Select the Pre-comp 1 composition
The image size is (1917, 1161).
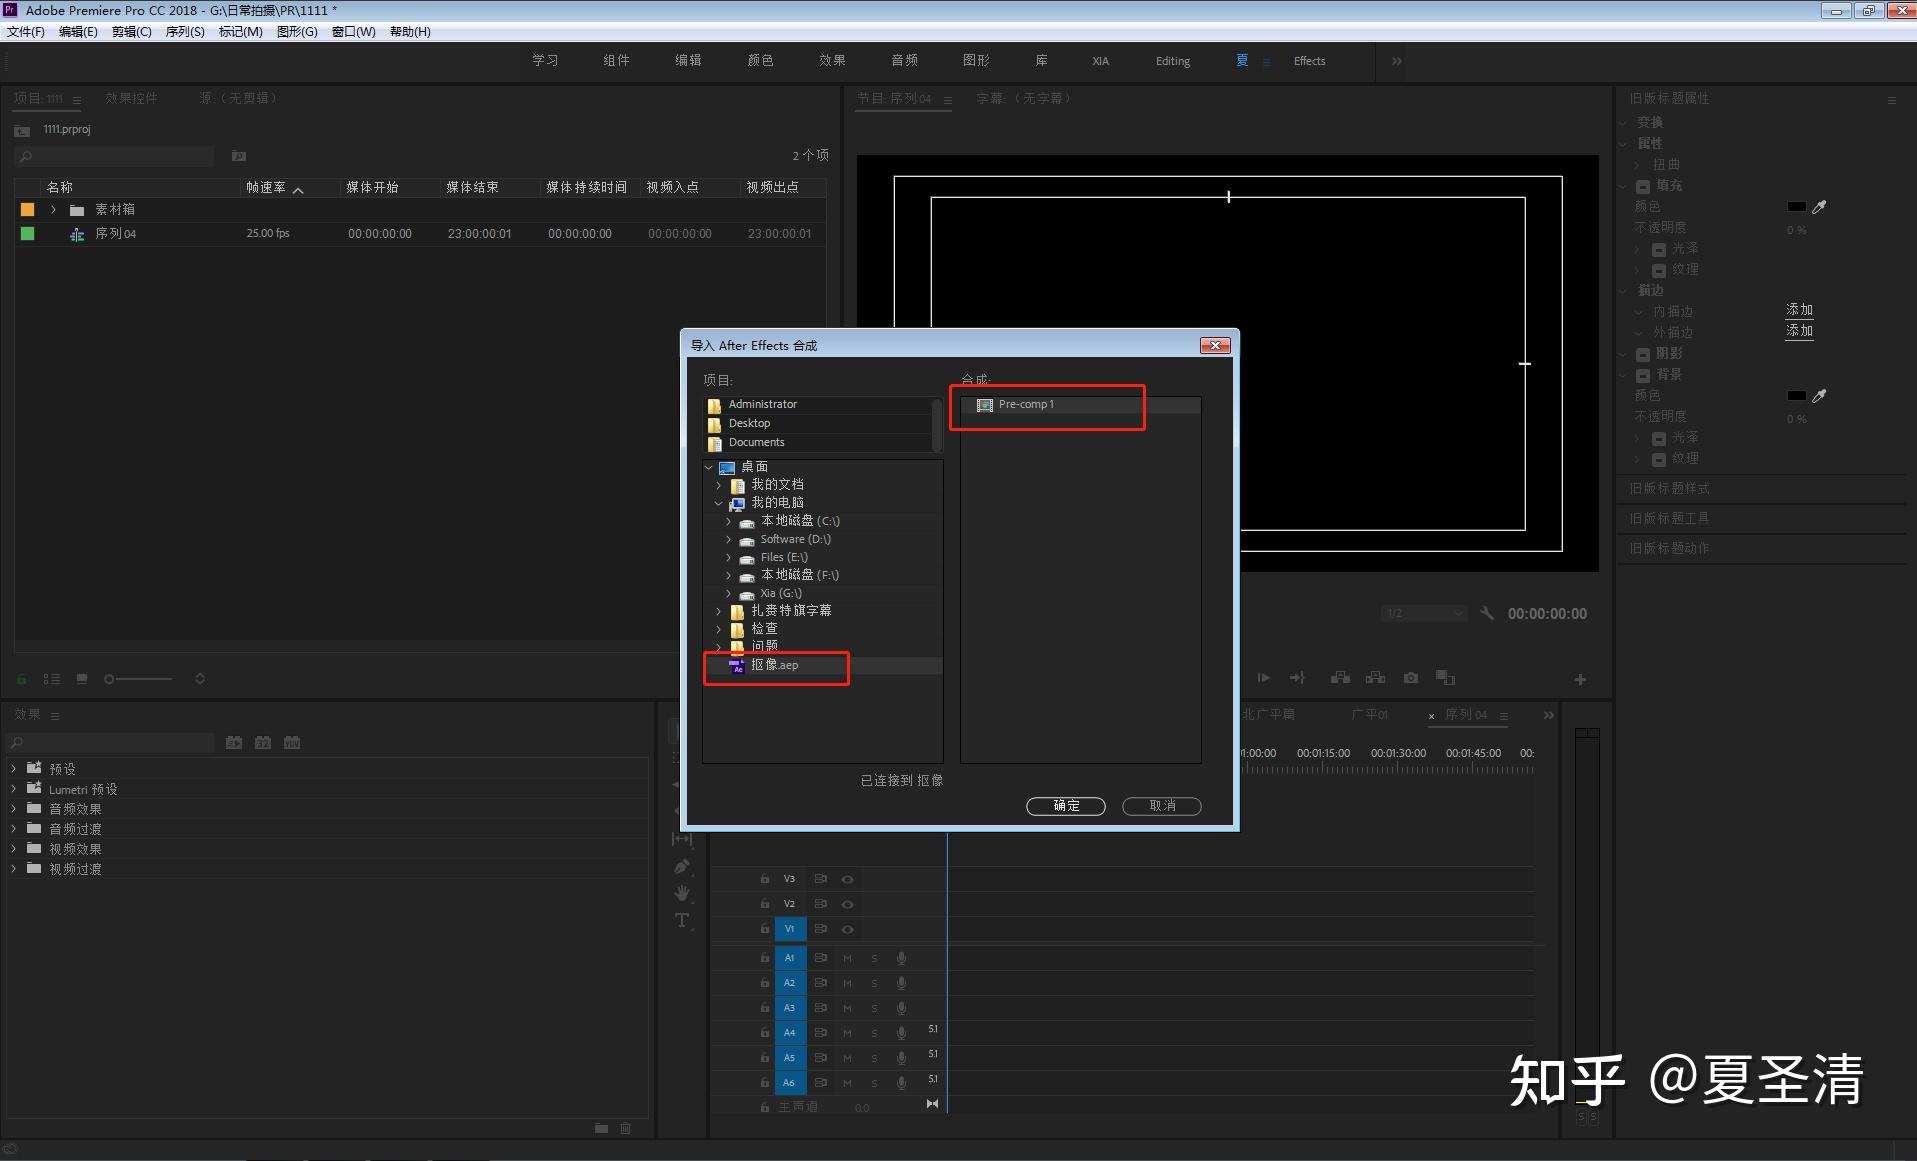(1081, 405)
